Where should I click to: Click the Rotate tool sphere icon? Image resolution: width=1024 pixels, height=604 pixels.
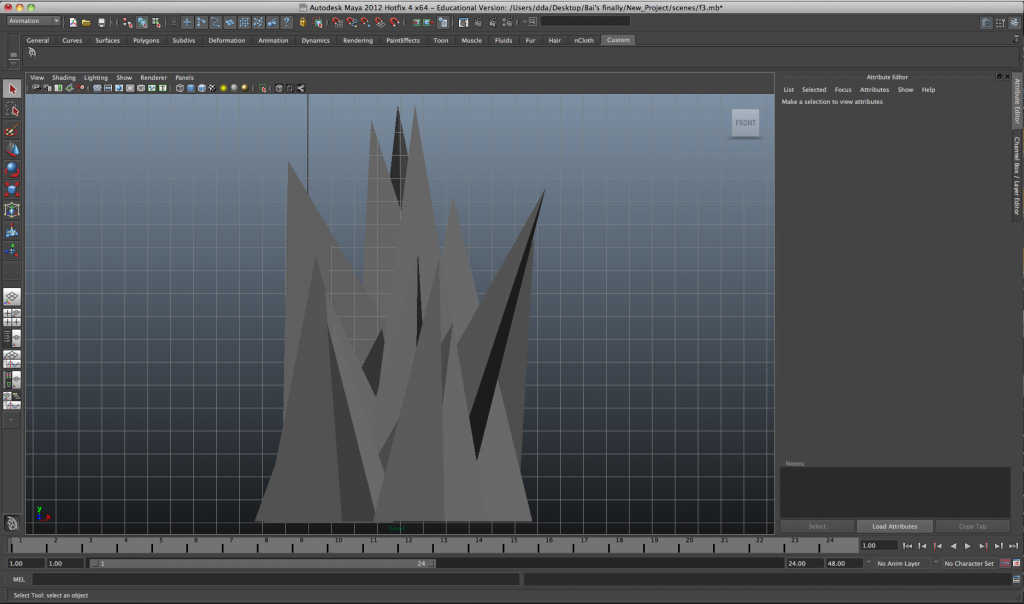point(12,170)
